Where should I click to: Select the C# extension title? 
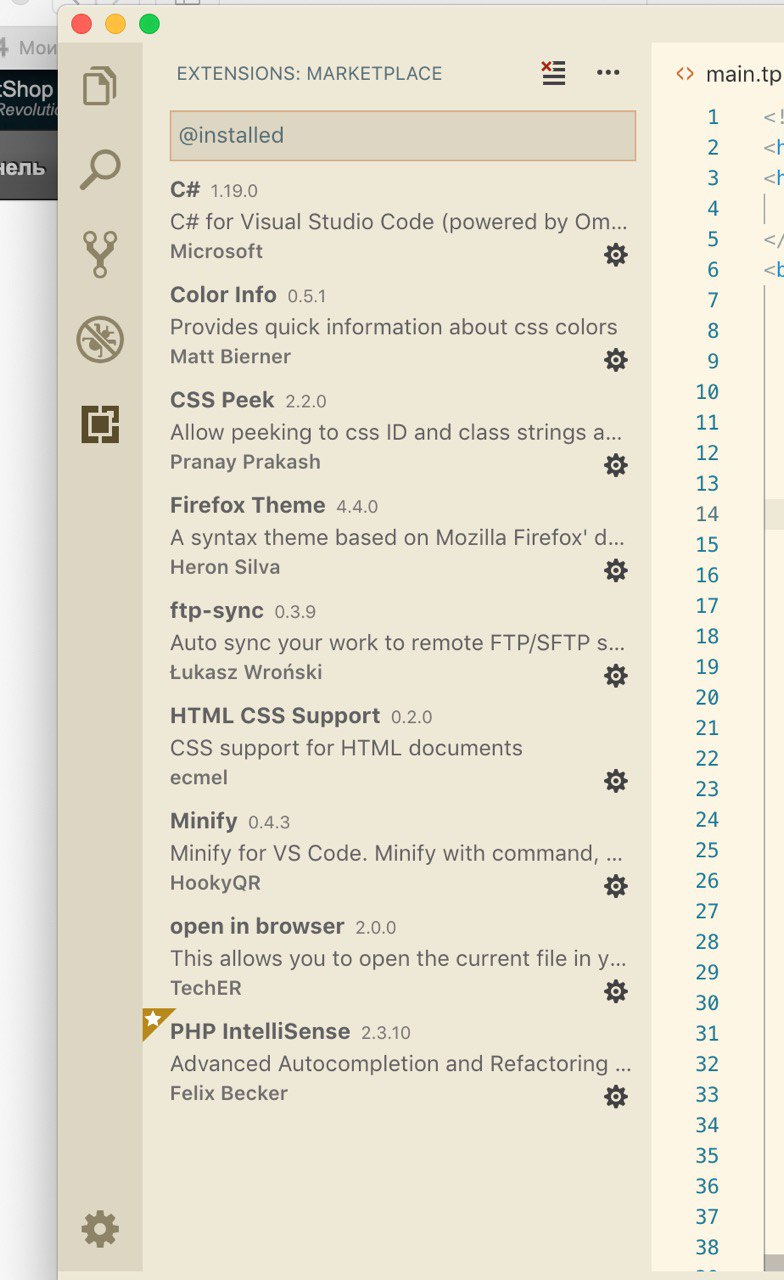[185, 189]
